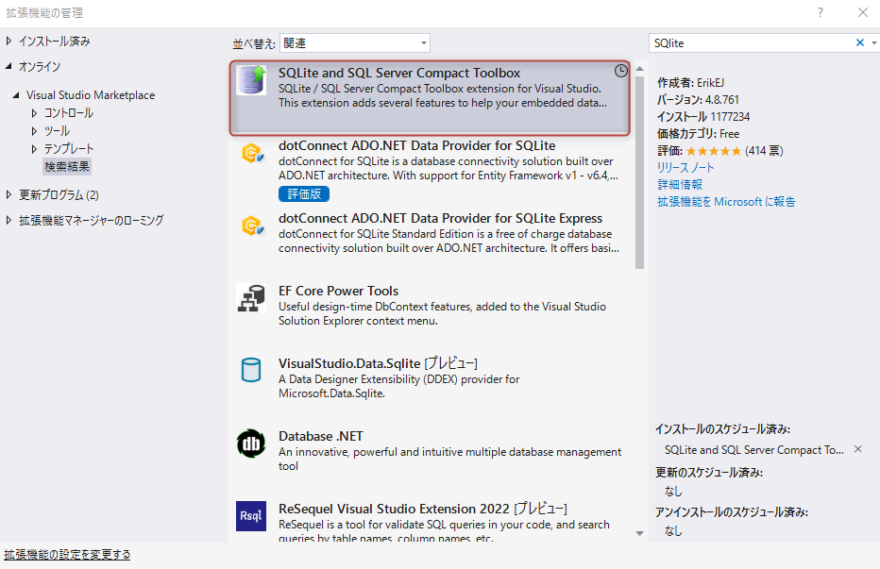Click the results list scroll up arrow
Viewport: 880px width, 569px height.
tap(639, 68)
